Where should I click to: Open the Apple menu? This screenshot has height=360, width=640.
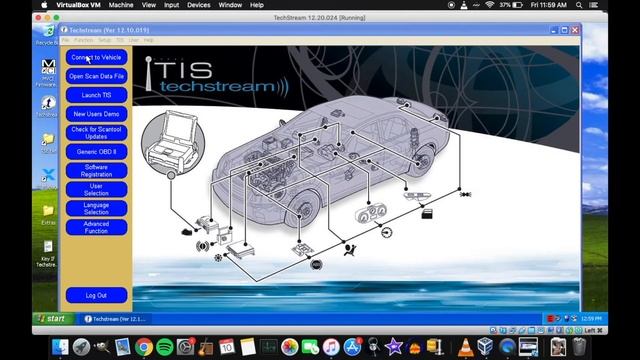click(x=44, y=5)
